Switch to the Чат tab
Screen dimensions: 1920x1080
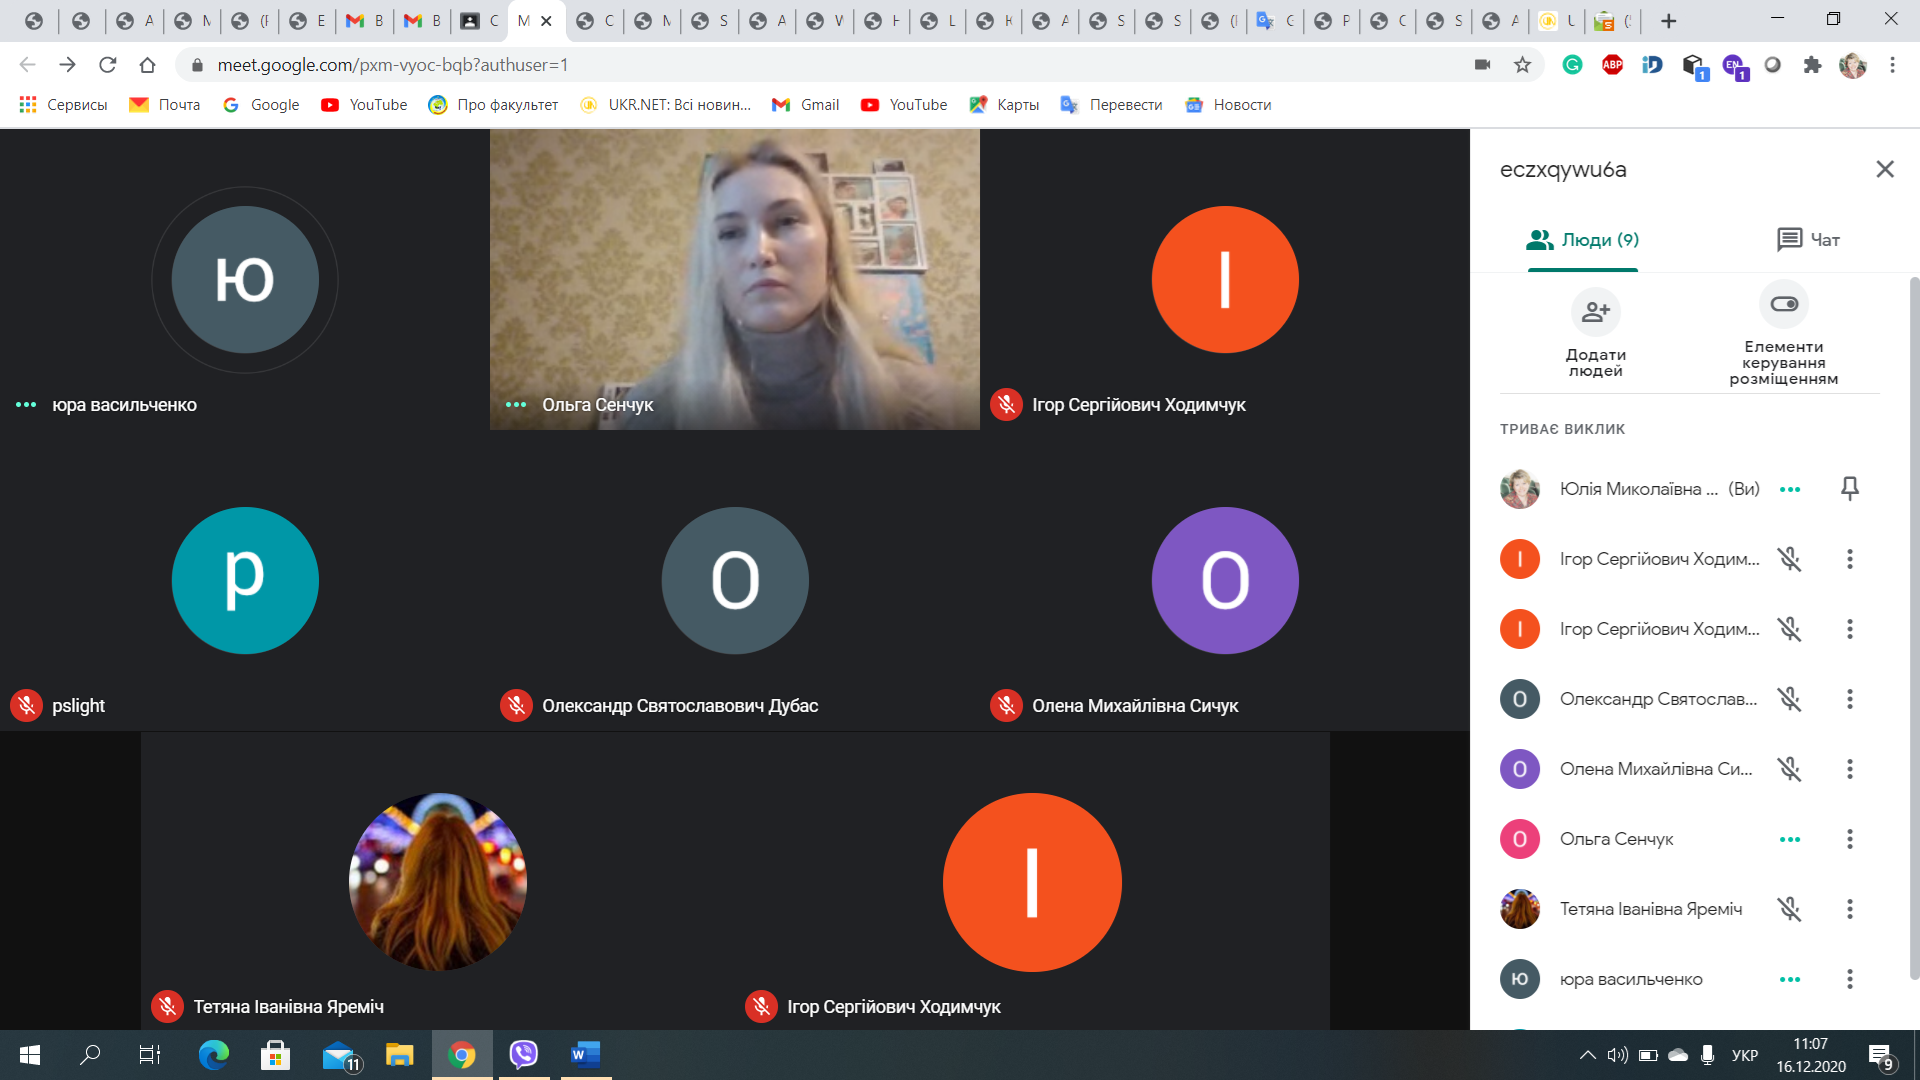tap(1808, 240)
